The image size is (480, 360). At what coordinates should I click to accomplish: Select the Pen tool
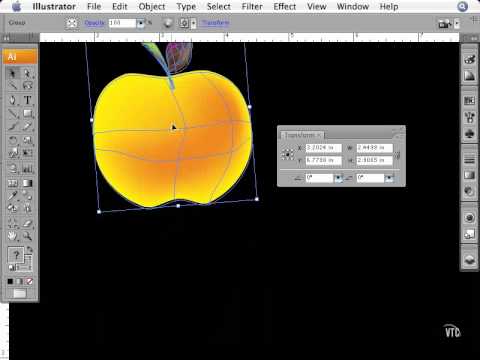tap(13, 100)
